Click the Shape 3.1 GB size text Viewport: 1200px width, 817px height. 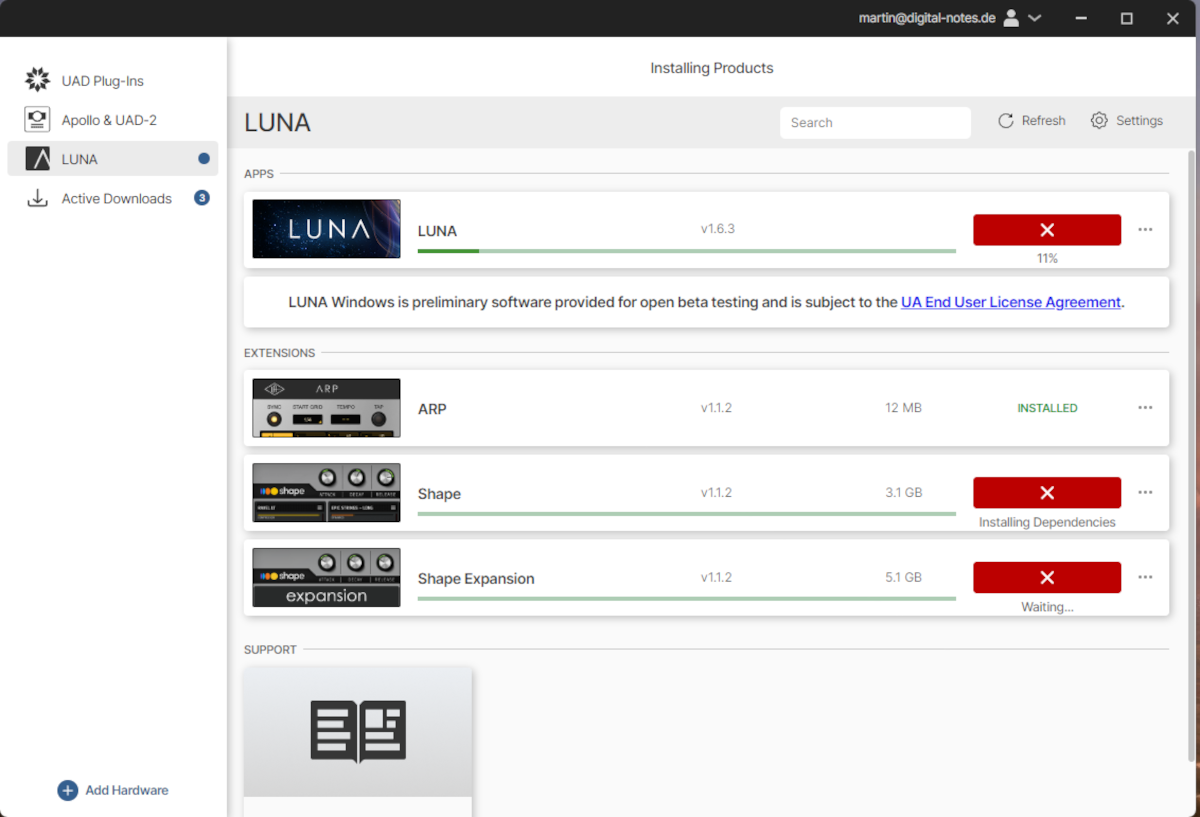(903, 493)
